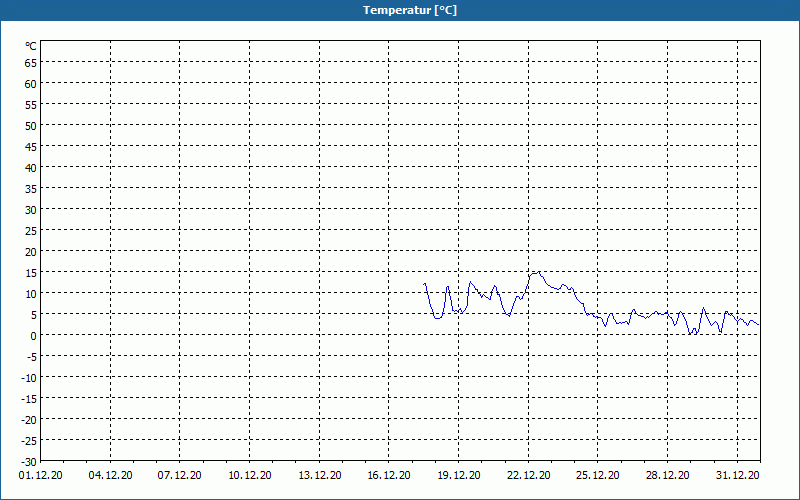Click the start of the blue temperature curve
Image resolution: width=800 pixels, height=500 pixels.
[x=424, y=284]
